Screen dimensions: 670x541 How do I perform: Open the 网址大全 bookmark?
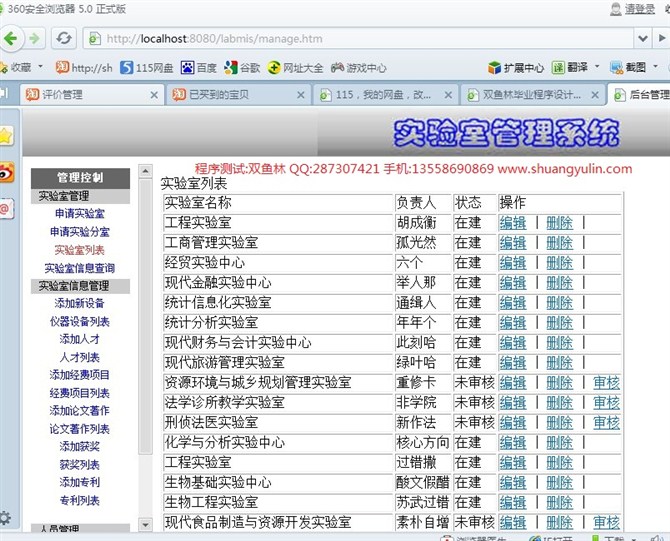click(x=296, y=68)
